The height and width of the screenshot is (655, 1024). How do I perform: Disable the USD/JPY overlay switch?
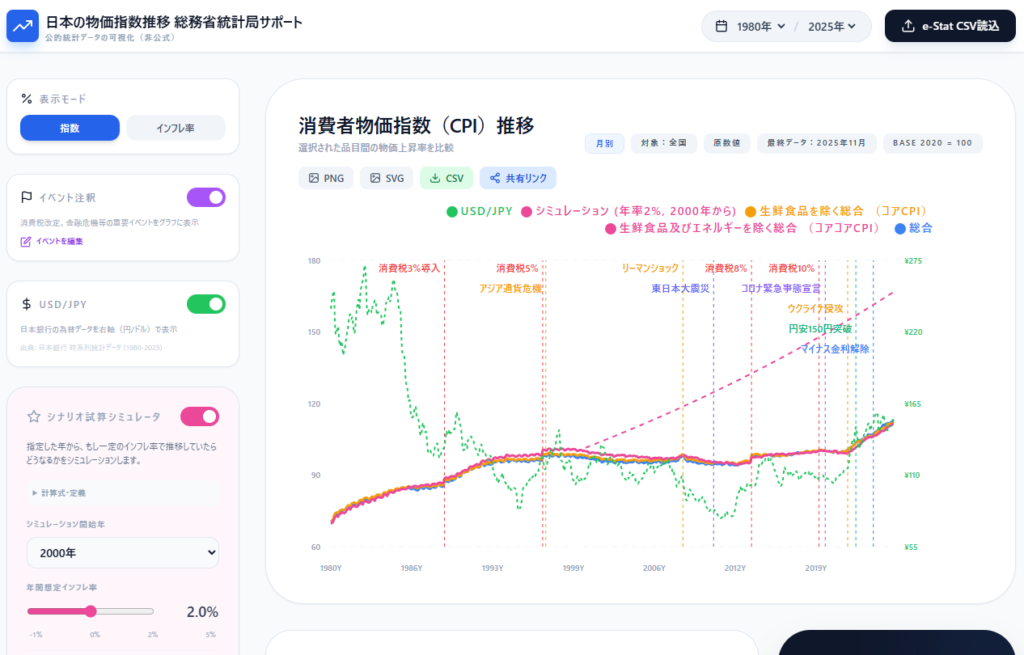206,304
